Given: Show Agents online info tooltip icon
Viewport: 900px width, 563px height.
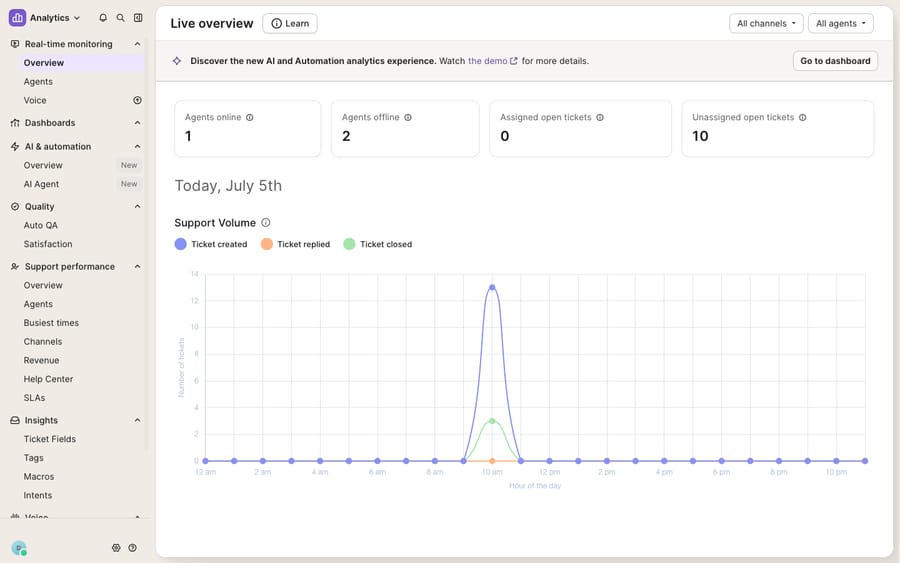Looking at the screenshot, I should 250,118.
